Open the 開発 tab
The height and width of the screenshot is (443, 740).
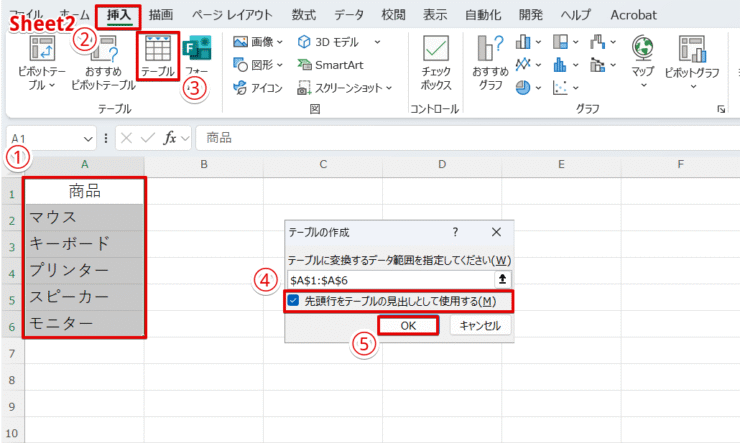531,15
